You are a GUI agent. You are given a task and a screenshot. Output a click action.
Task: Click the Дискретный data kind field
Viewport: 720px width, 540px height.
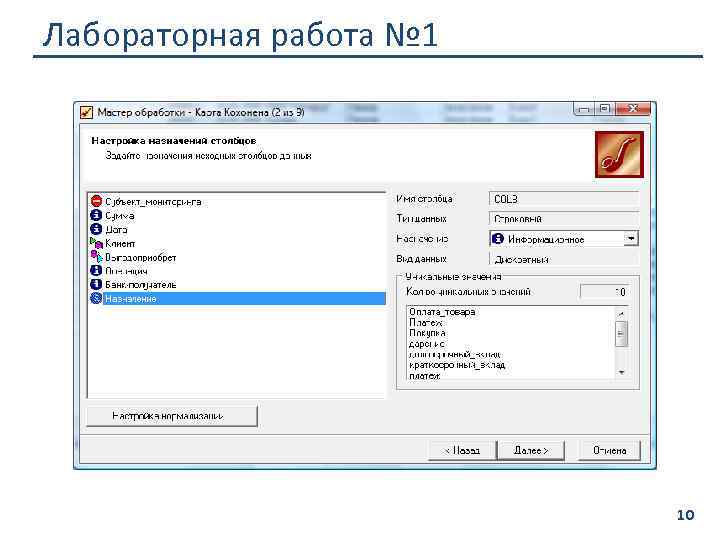click(x=564, y=259)
